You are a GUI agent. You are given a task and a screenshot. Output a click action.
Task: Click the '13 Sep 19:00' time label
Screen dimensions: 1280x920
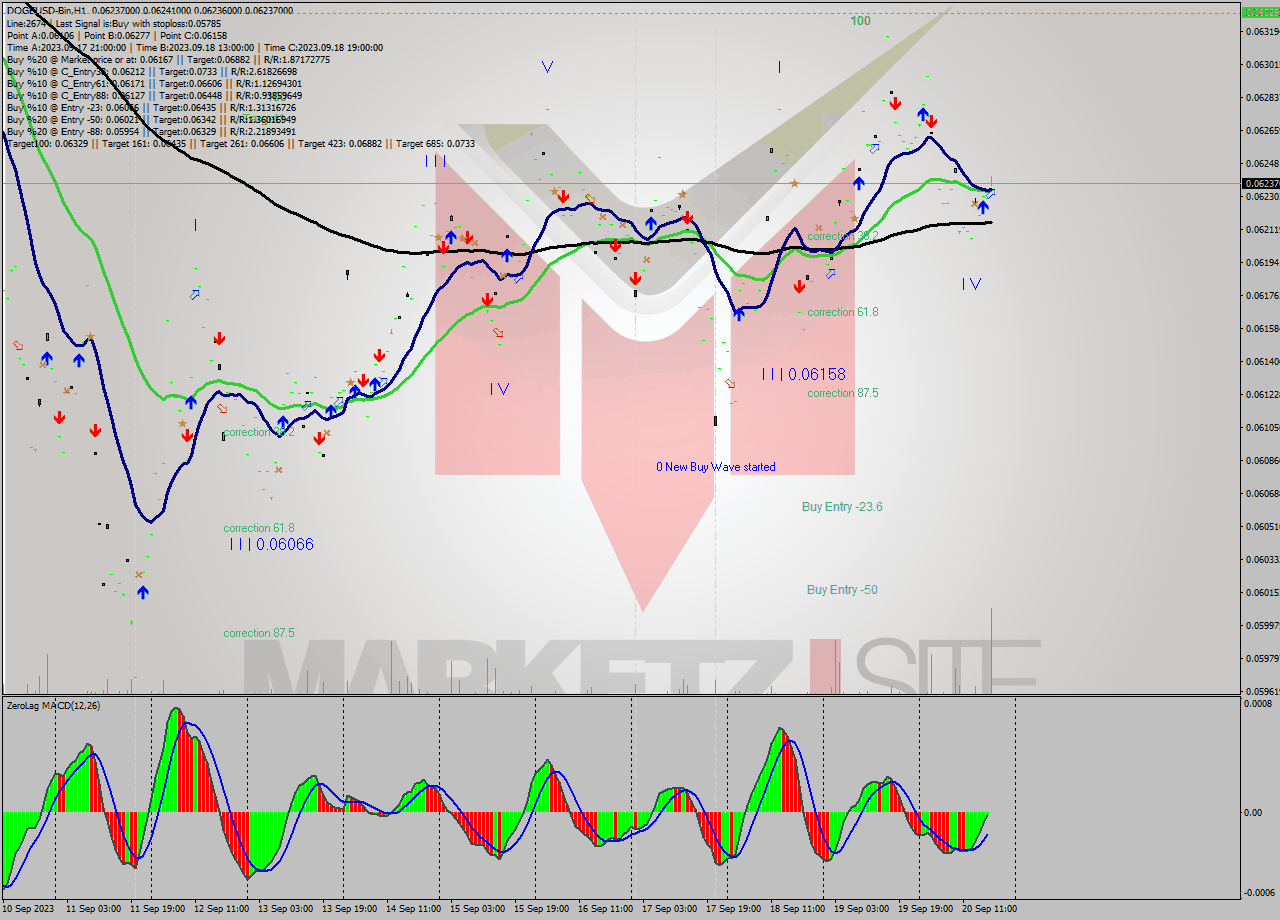tap(351, 909)
